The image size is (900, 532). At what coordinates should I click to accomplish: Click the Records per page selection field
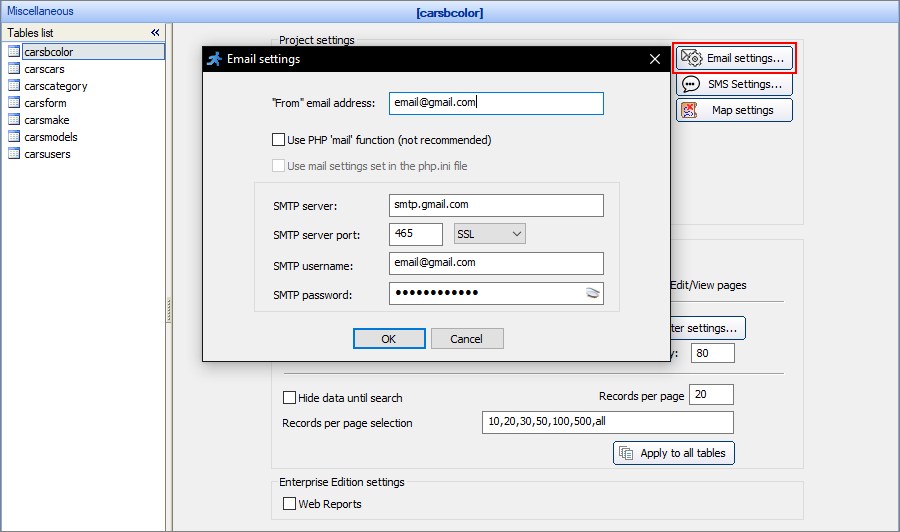pyautogui.click(x=608, y=422)
